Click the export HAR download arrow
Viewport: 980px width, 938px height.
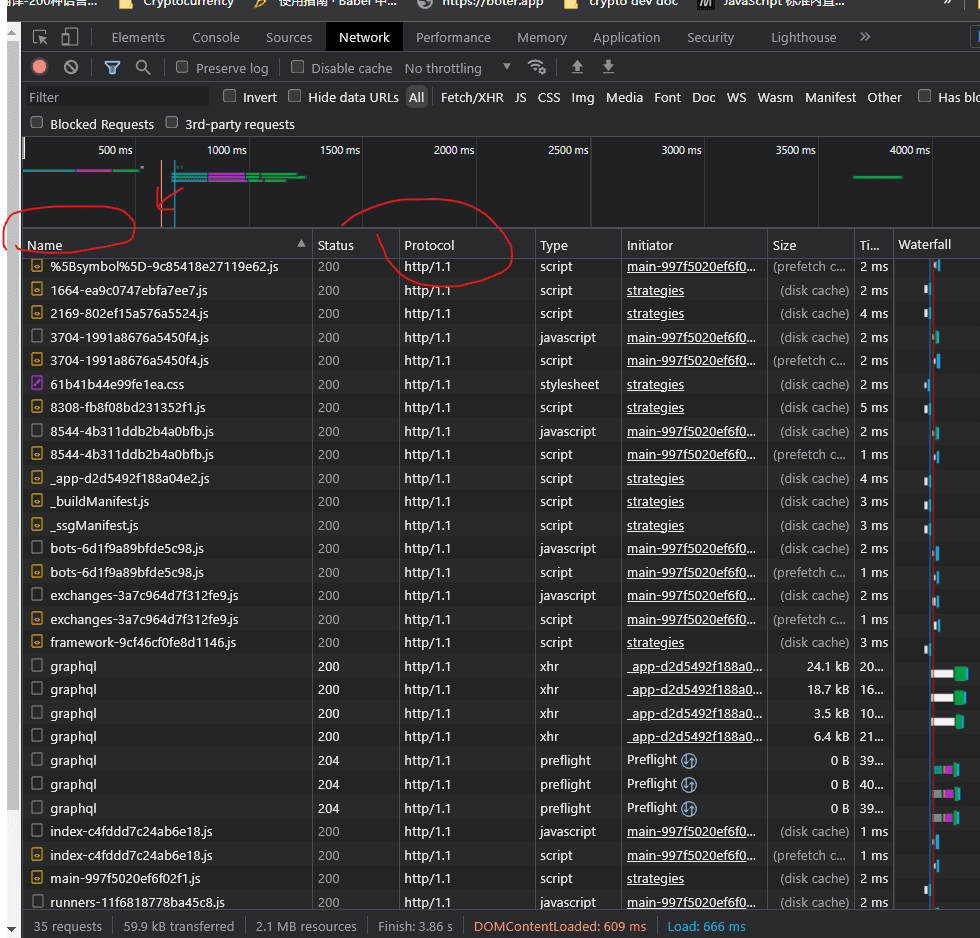[608, 67]
